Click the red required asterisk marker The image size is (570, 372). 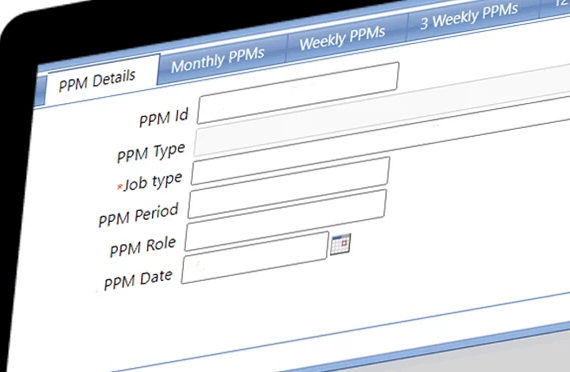coord(120,187)
